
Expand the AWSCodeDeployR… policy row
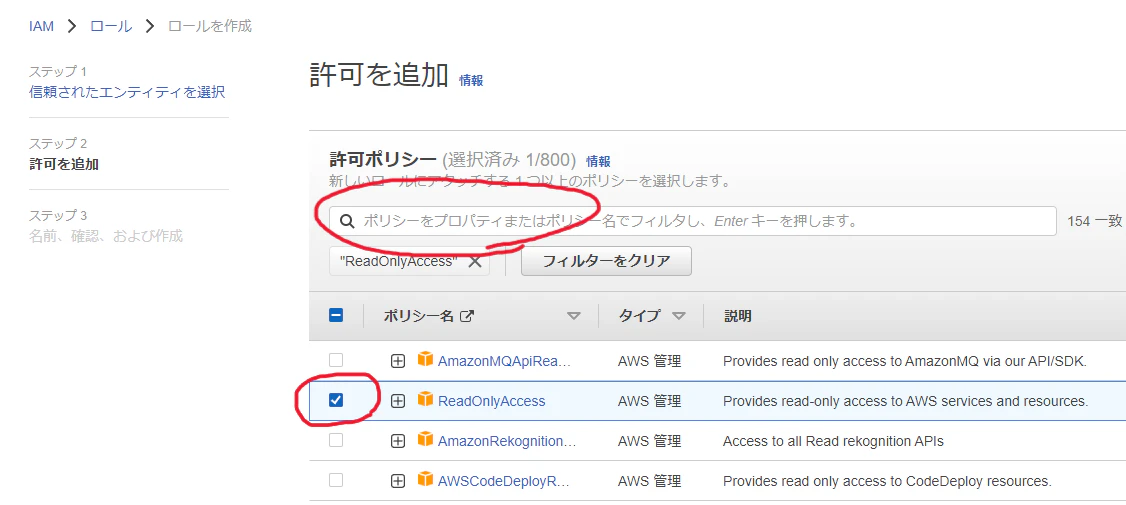(x=398, y=481)
